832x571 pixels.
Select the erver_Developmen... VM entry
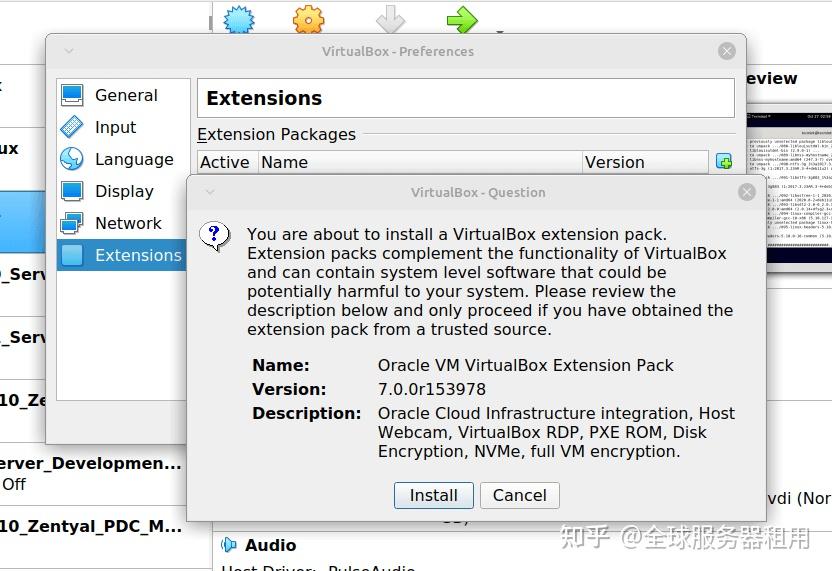pos(91,473)
